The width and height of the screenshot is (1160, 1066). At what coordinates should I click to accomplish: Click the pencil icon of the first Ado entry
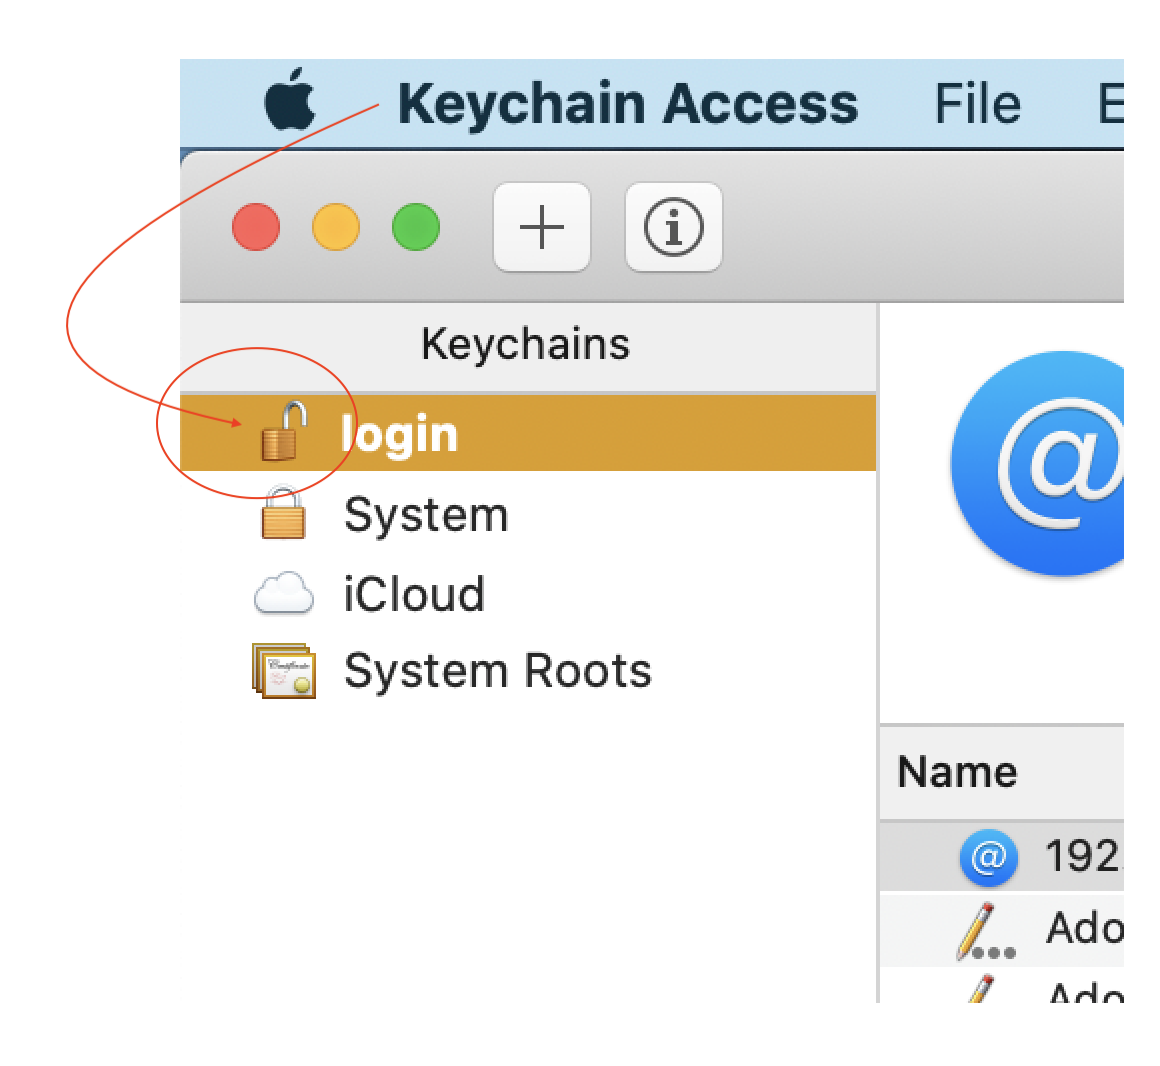click(982, 930)
